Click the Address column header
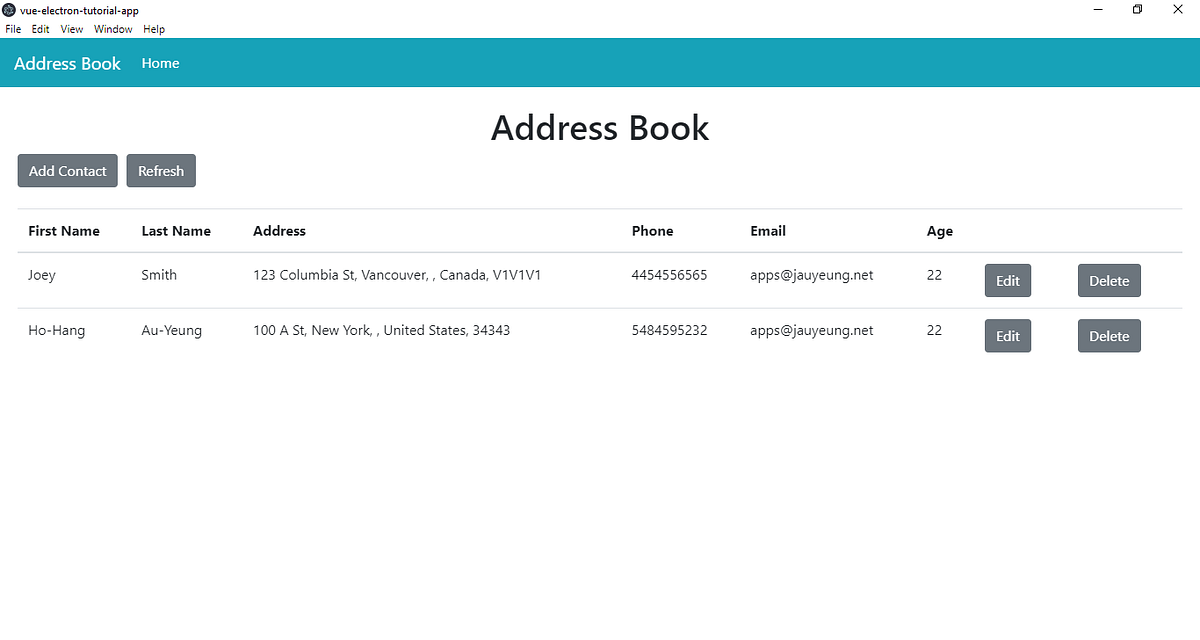The height and width of the screenshot is (640, 1200). pyautogui.click(x=279, y=231)
